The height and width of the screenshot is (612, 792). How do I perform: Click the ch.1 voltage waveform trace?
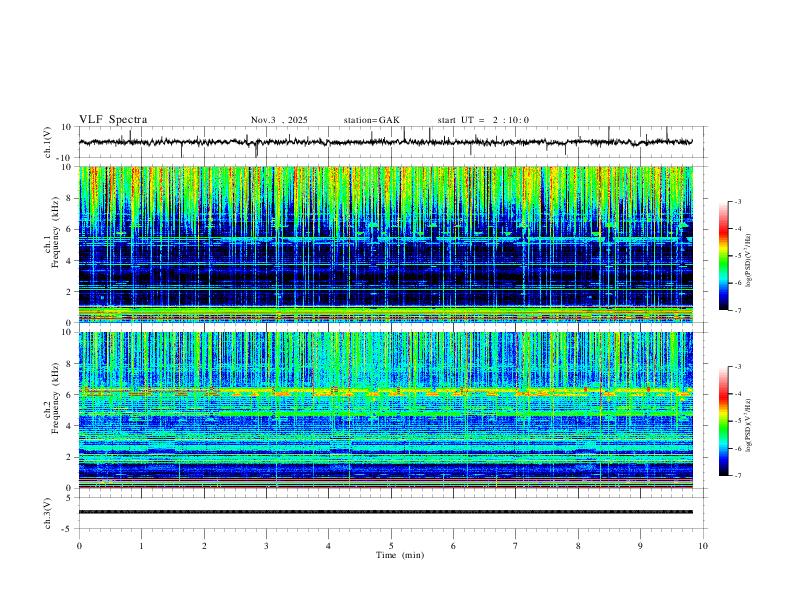(x=385, y=142)
